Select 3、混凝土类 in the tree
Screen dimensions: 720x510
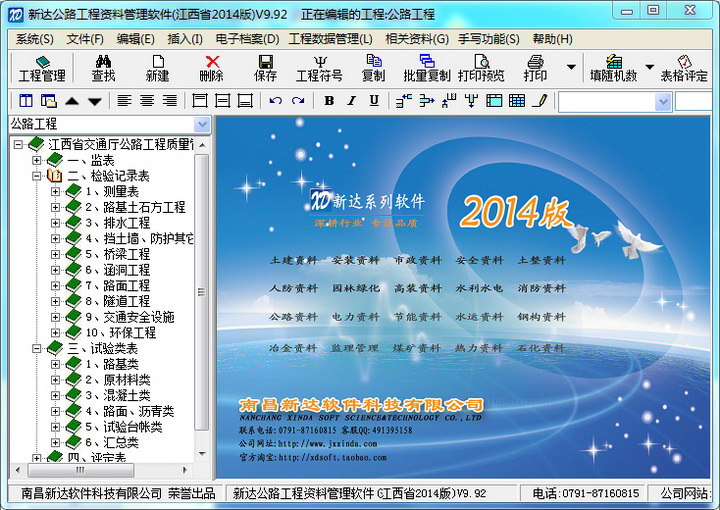click(x=118, y=396)
